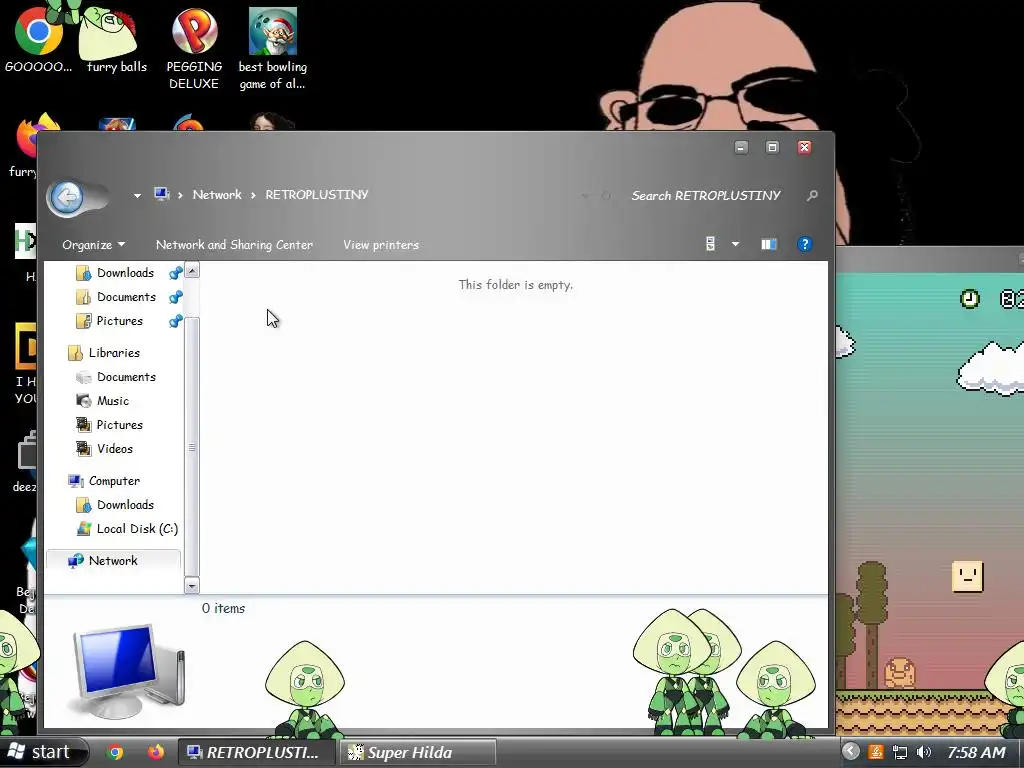Open Explorer help question mark
This screenshot has height=768, width=1024.
point(805,244)
